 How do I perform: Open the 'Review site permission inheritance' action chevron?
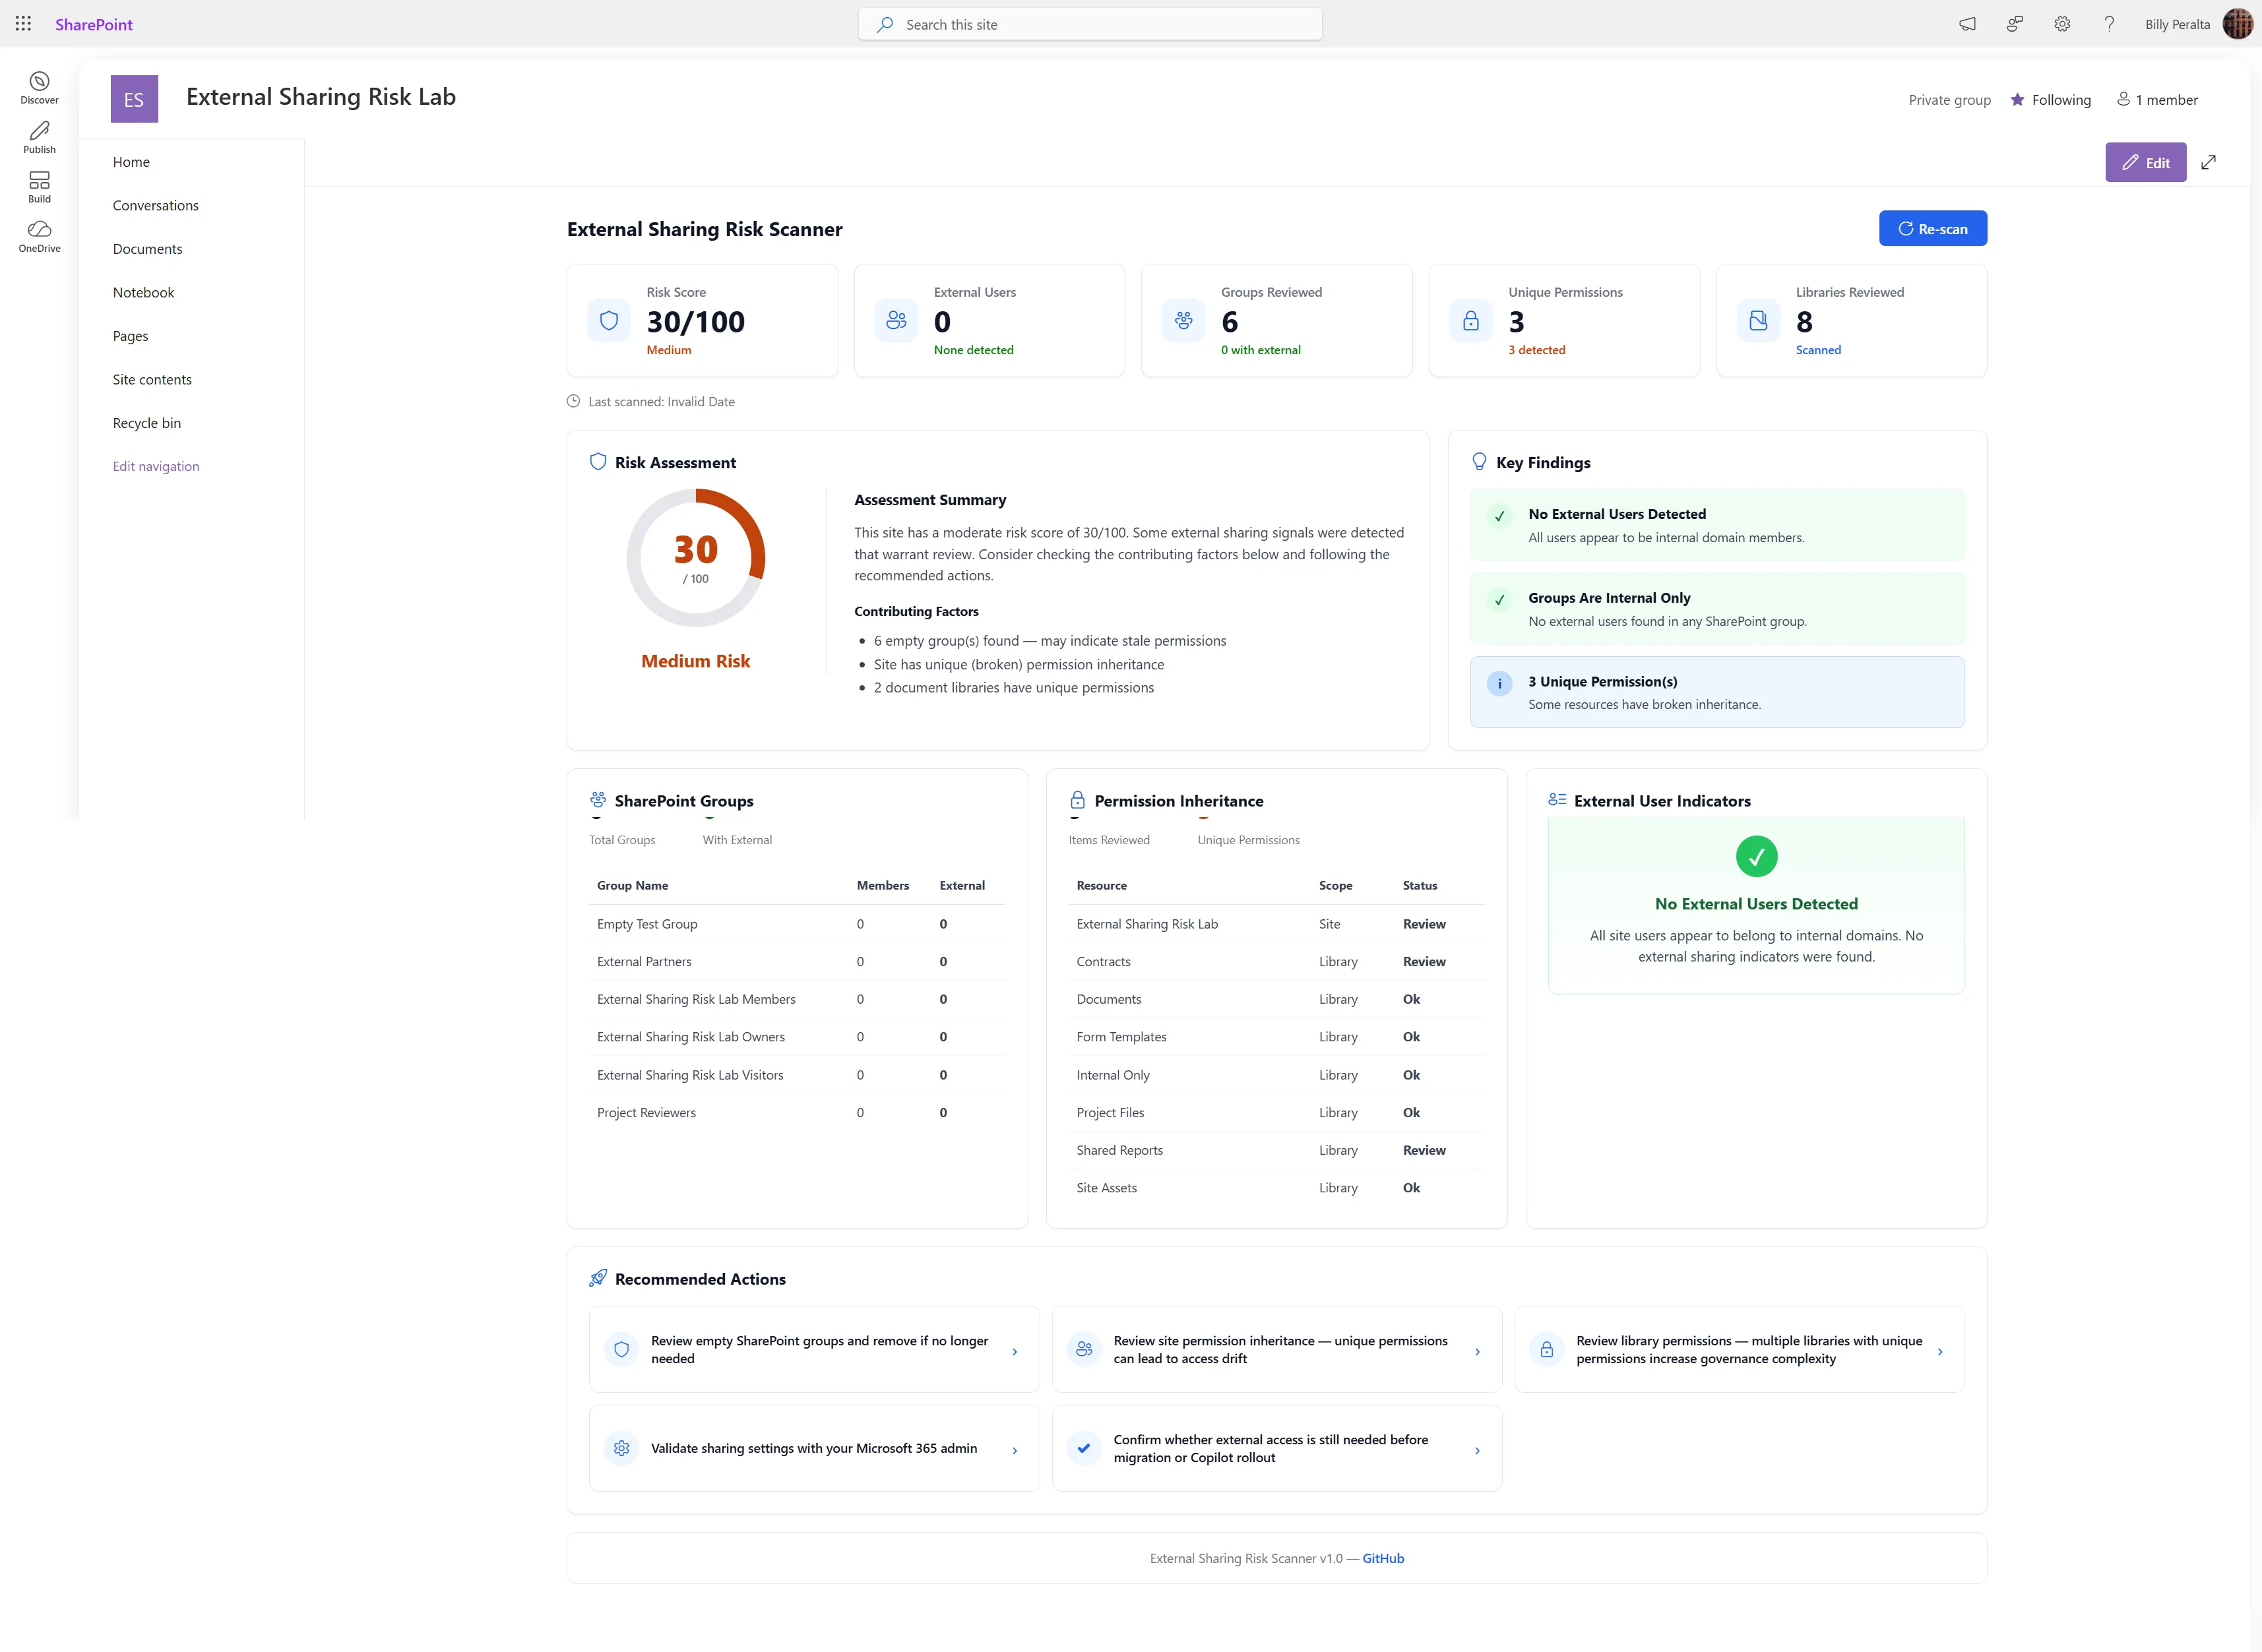point(1477,1351)
